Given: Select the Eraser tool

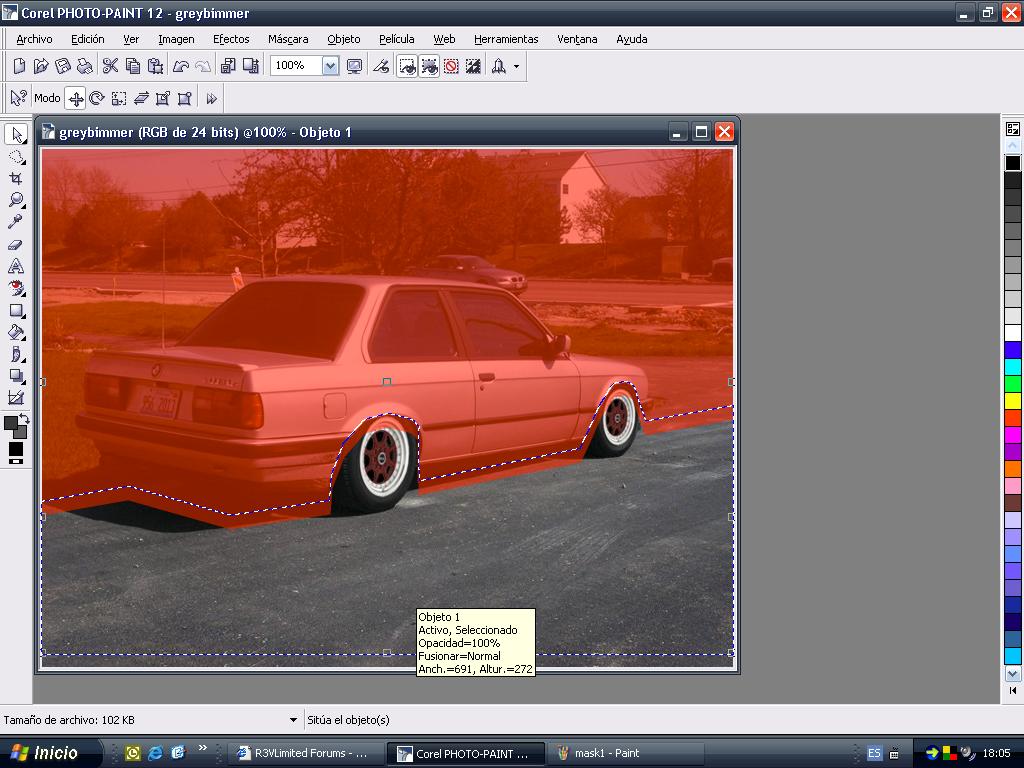Looking at the screenshot, I should tap(16, 244).
